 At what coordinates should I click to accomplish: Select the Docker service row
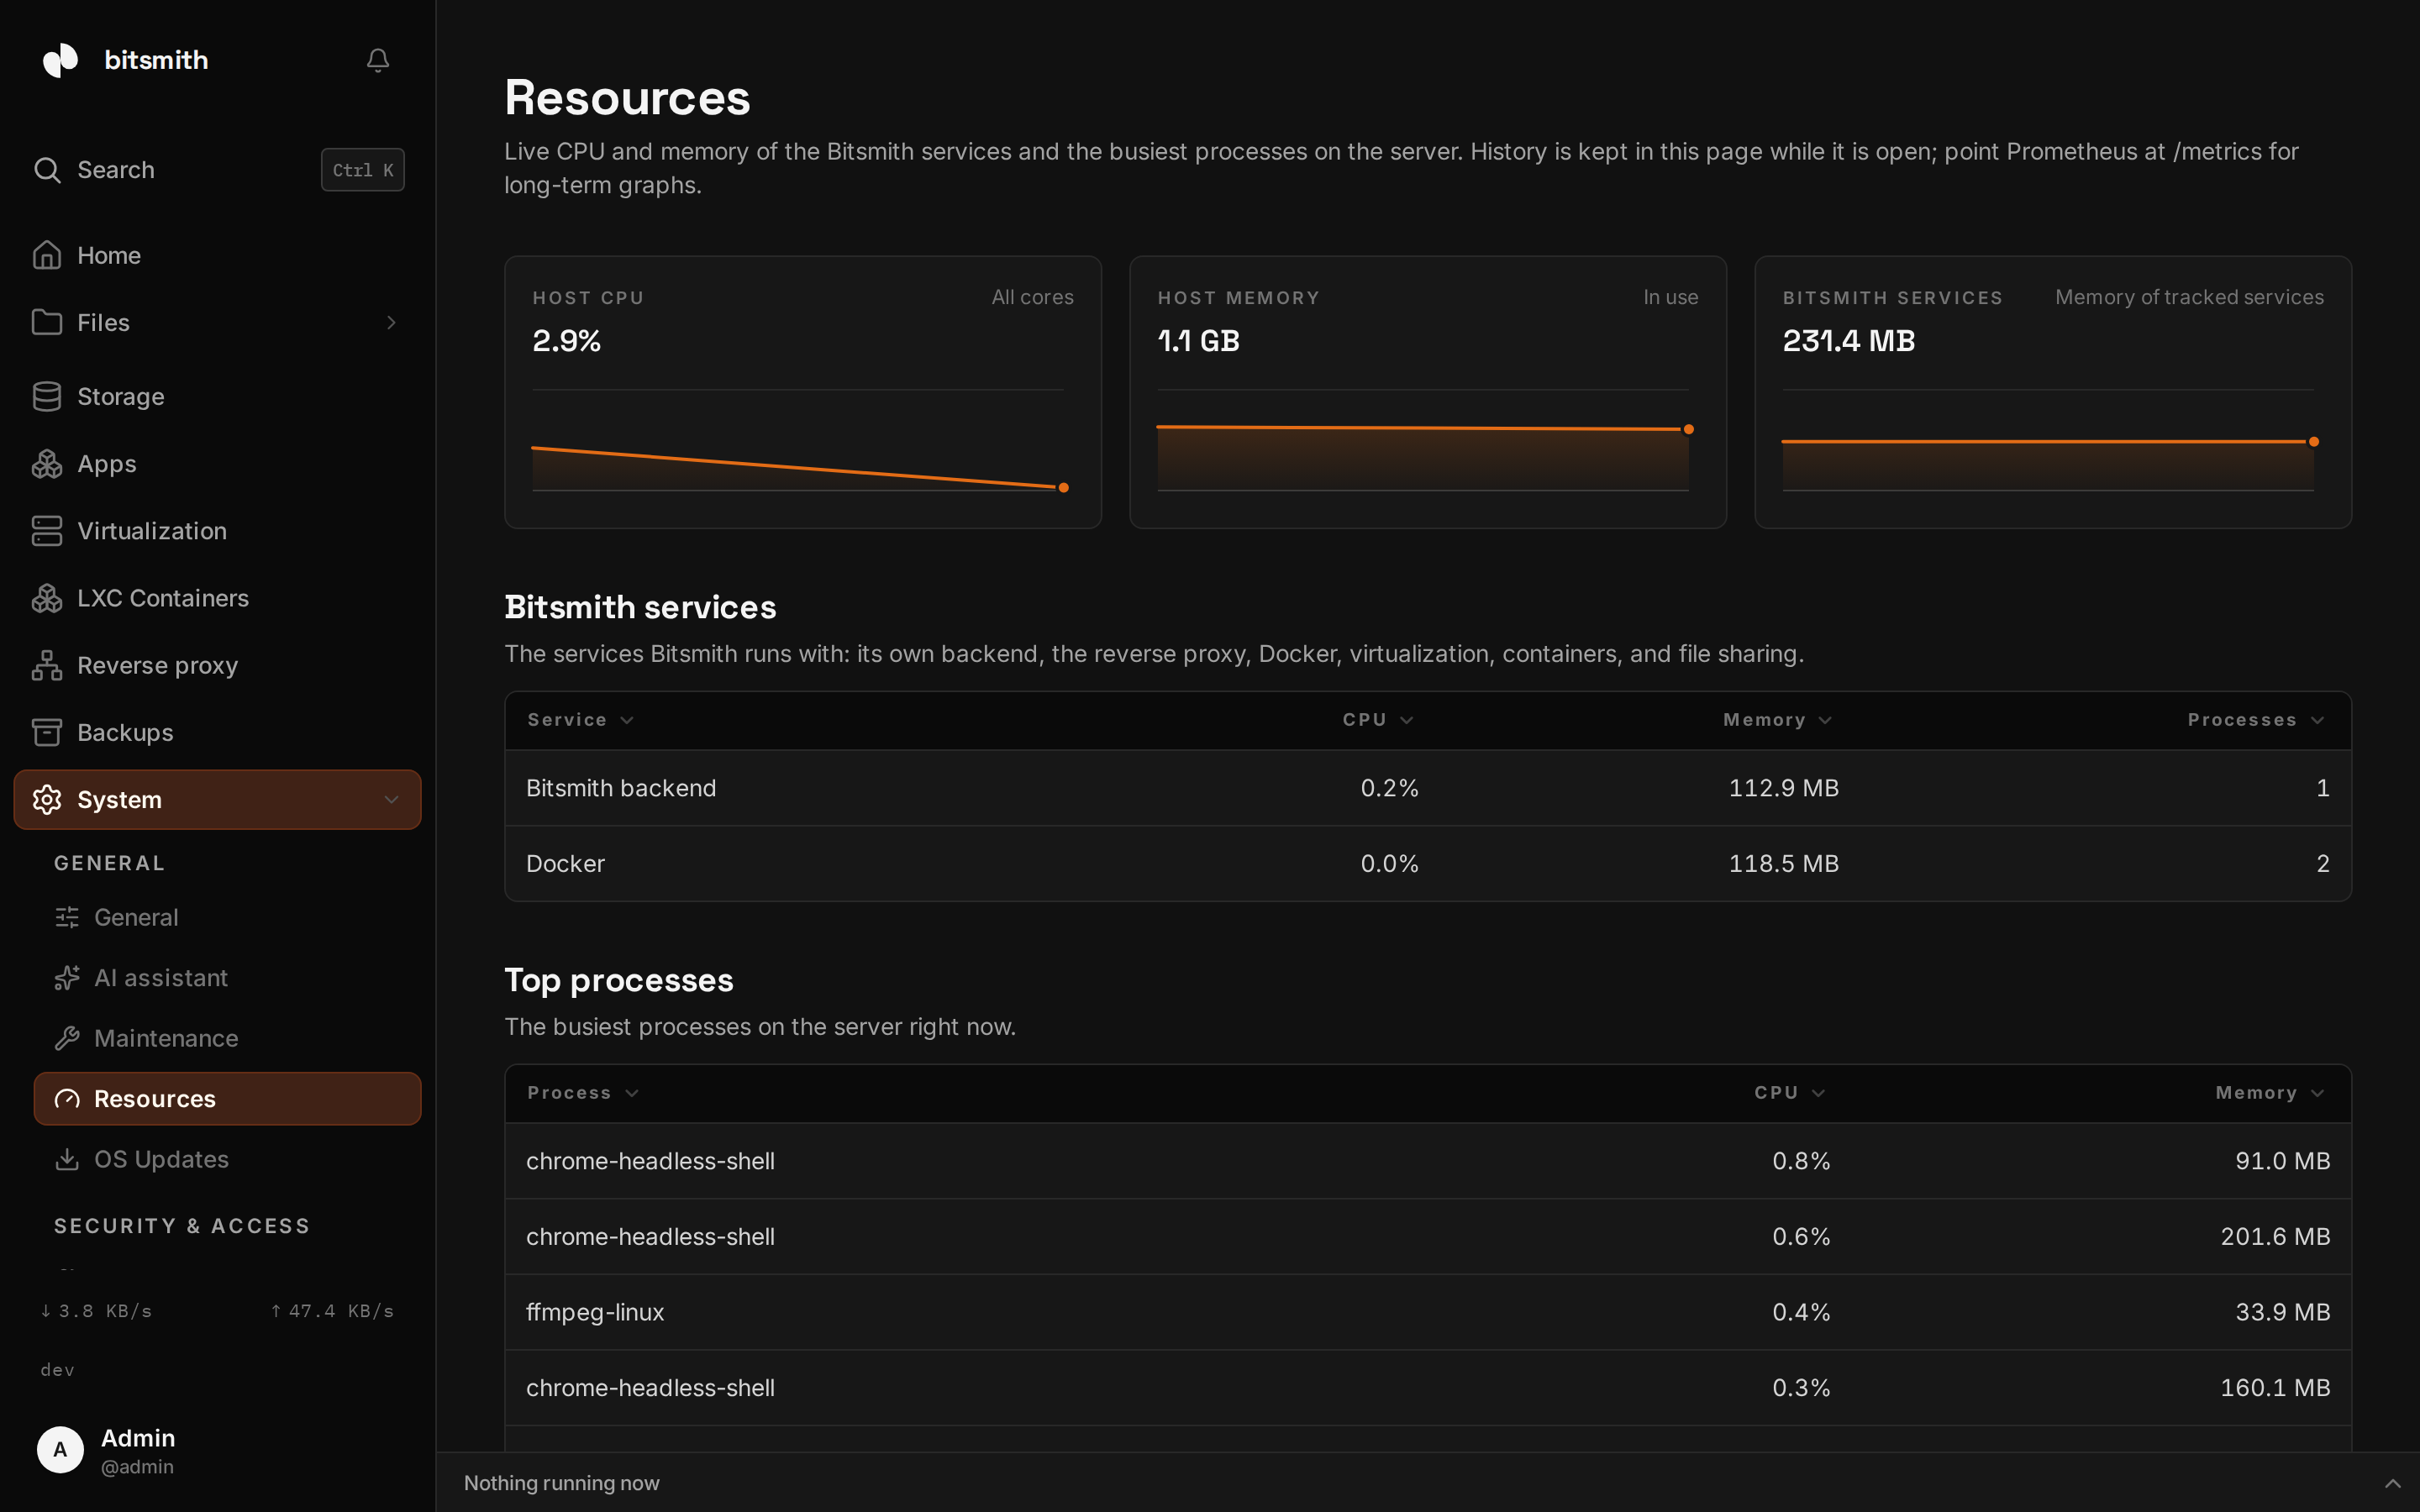(x=1427, y=864)
